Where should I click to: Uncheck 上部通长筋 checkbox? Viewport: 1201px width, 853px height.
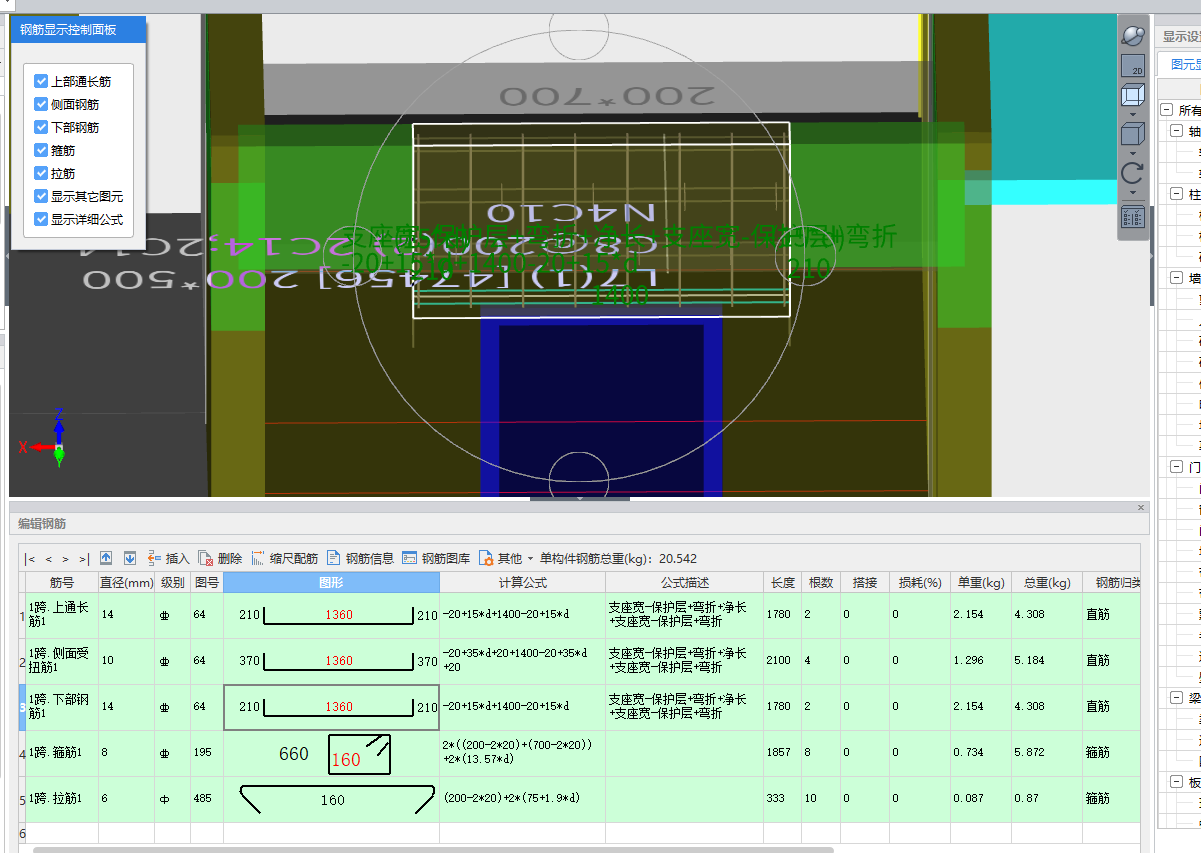(x=41, y=81)
